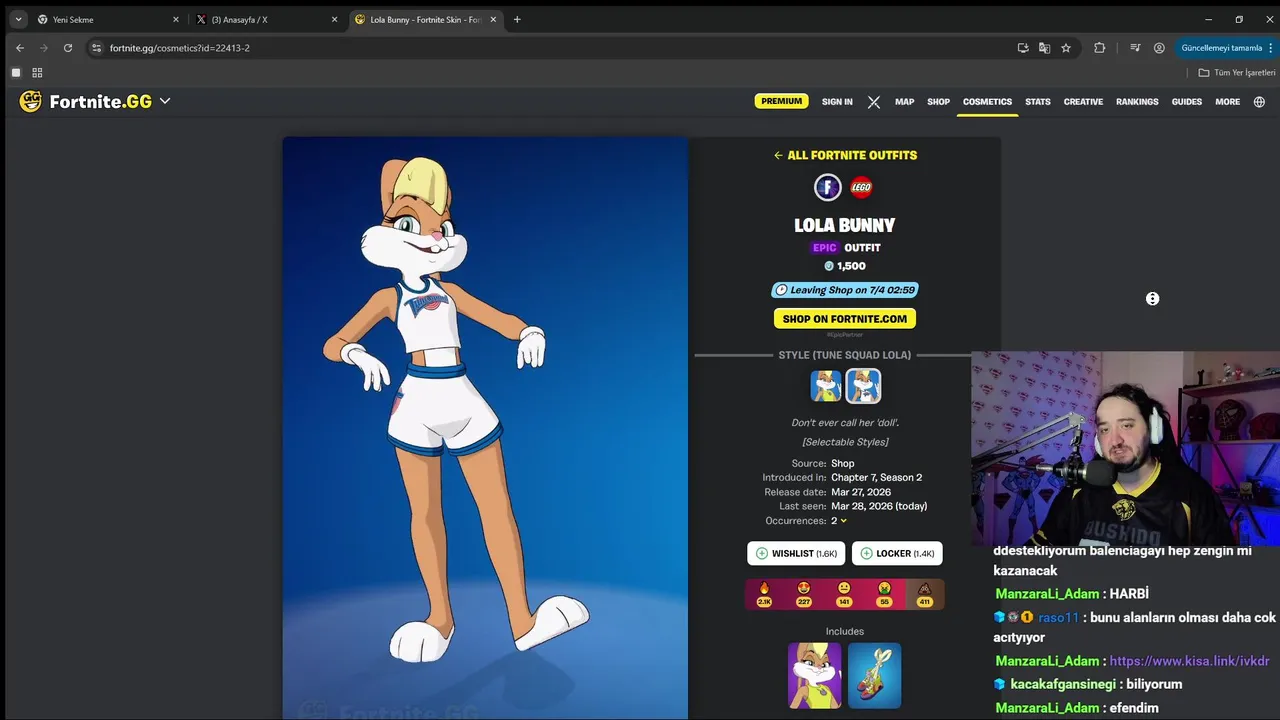Click the heart-eyes reaction emoji
The height and width of the screenshot is (720, 1280).
[x=804, y=594]
